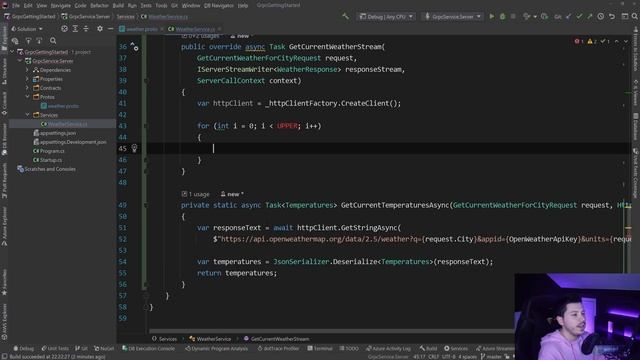Open Search Everywhere magnifier icon

click(635, 16)
